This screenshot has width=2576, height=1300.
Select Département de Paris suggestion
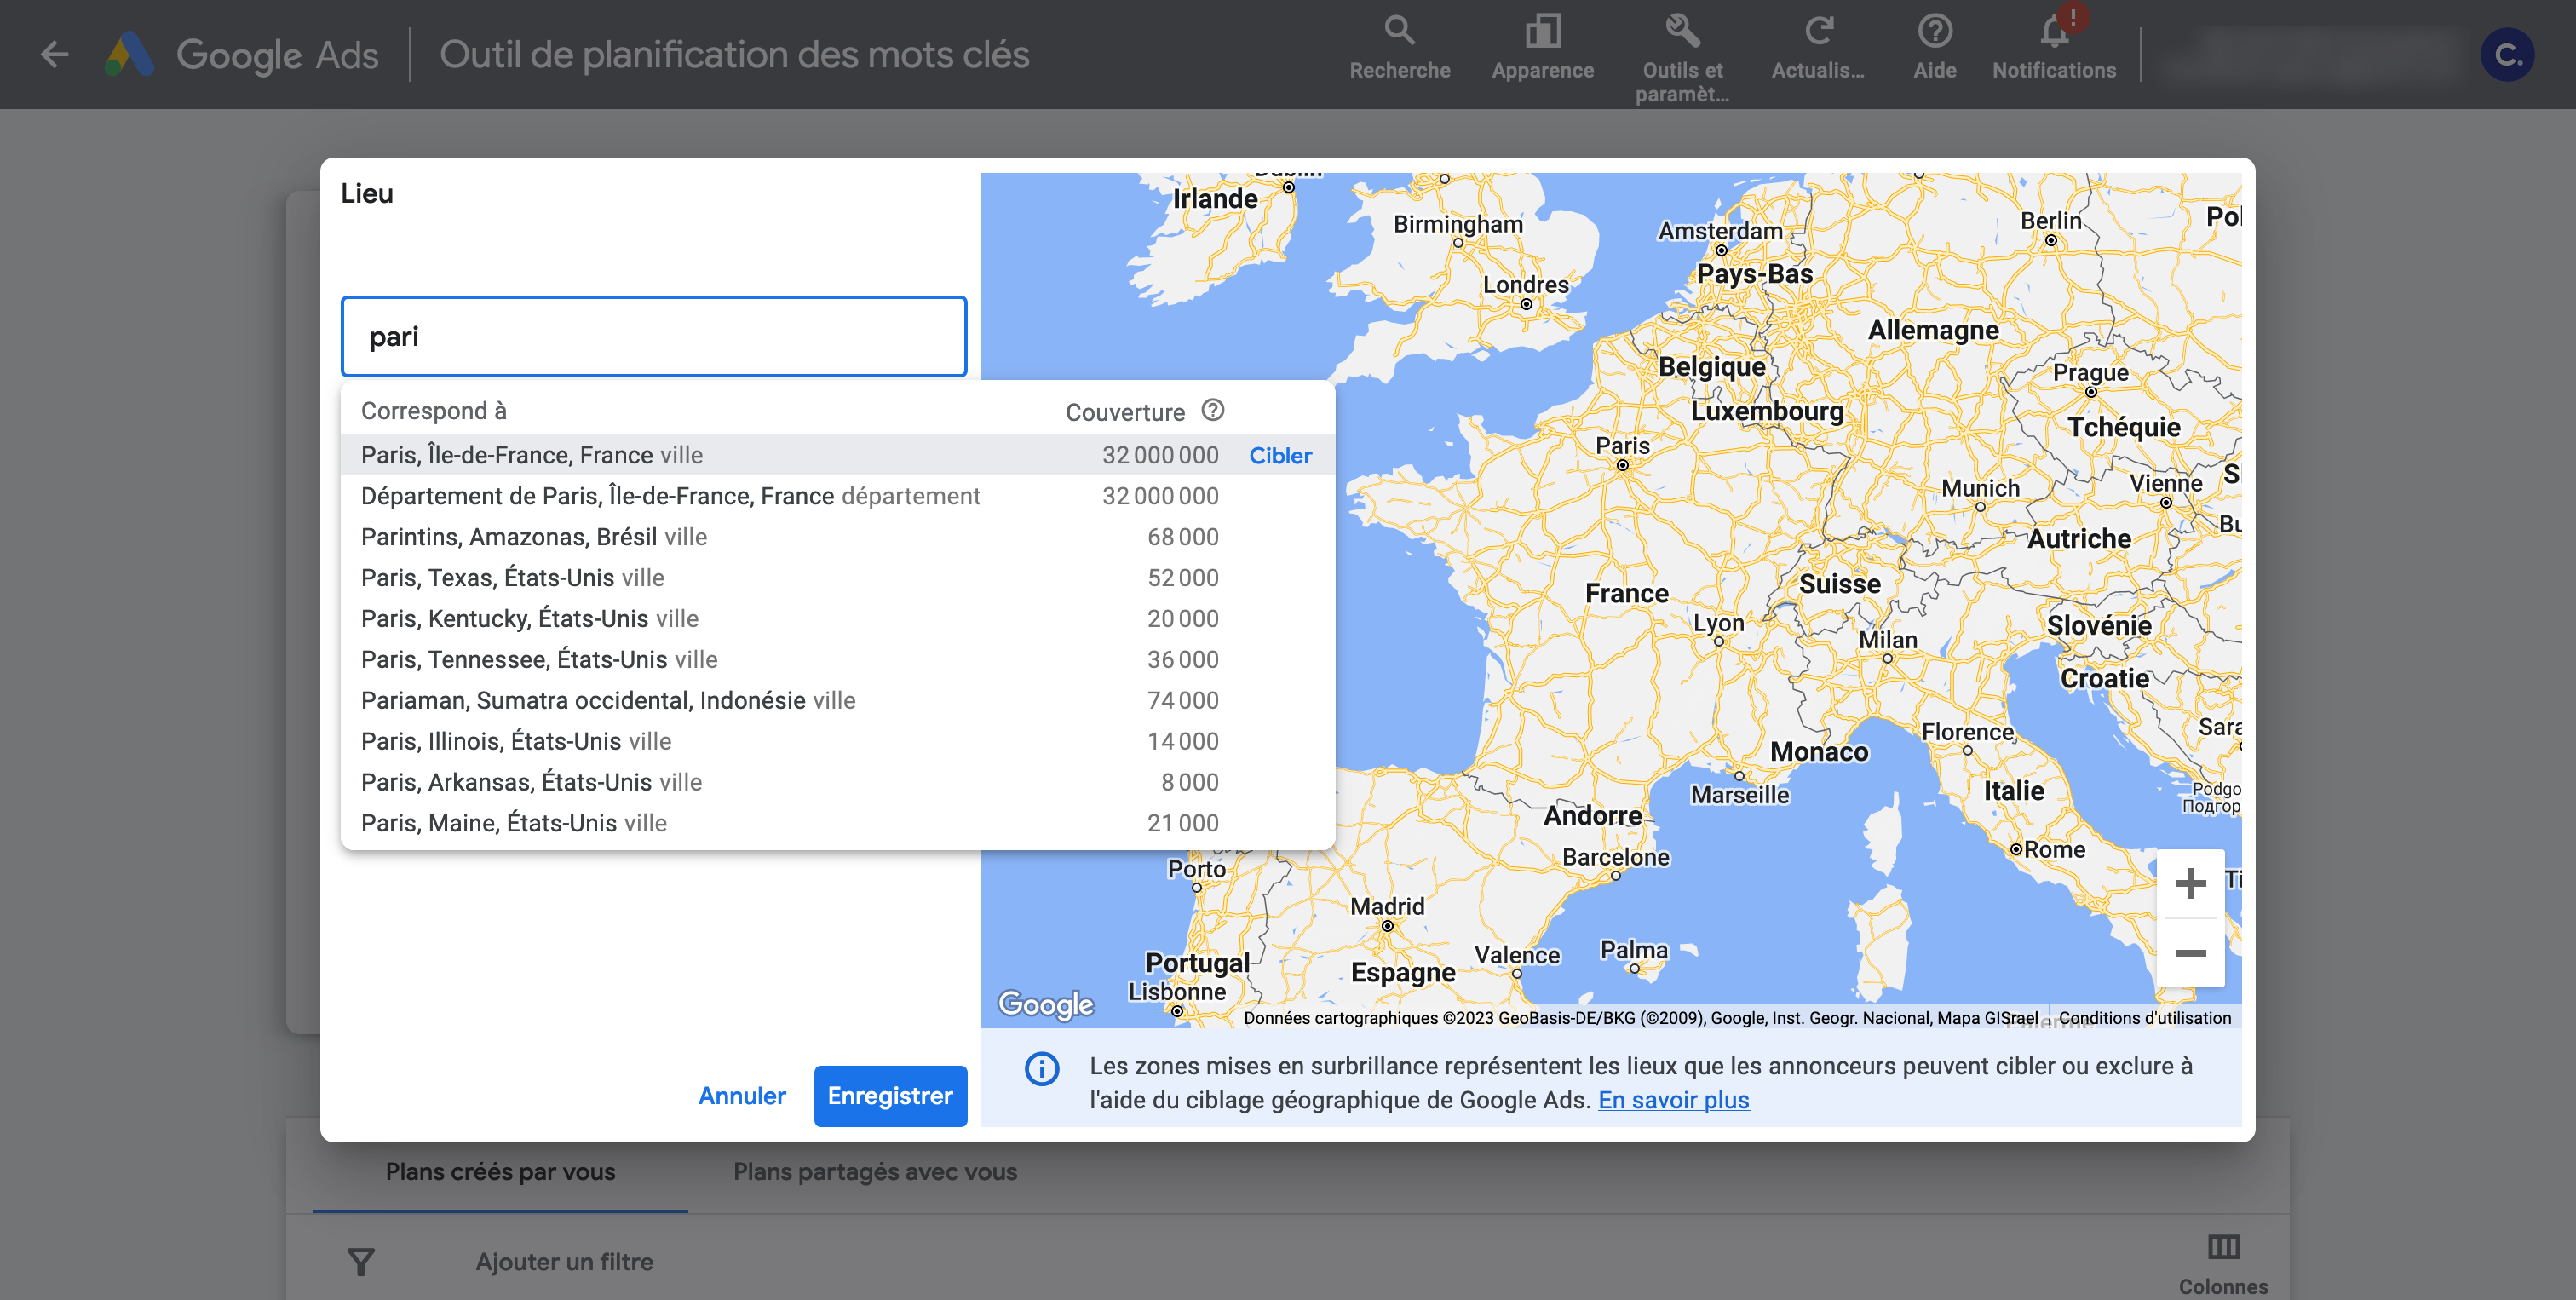[838, 496]
